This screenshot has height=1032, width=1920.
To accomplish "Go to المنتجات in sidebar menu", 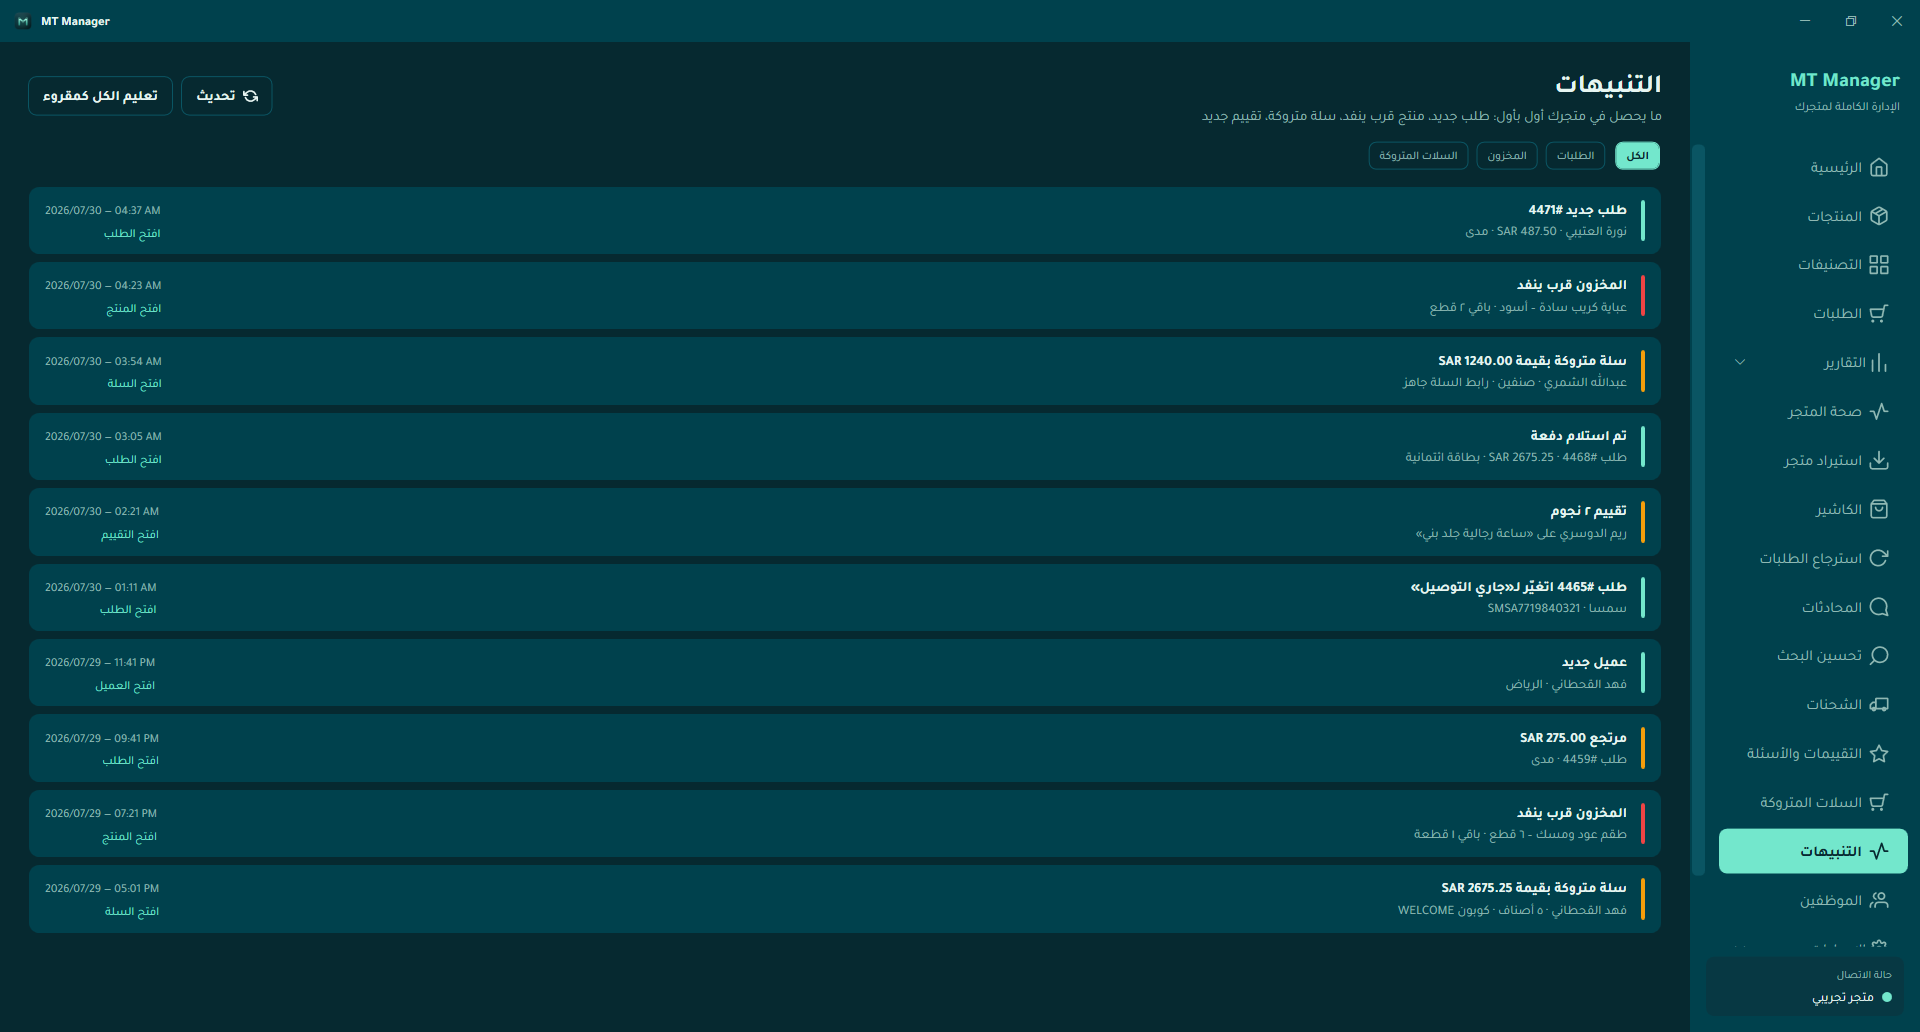I will (1813, 216).
